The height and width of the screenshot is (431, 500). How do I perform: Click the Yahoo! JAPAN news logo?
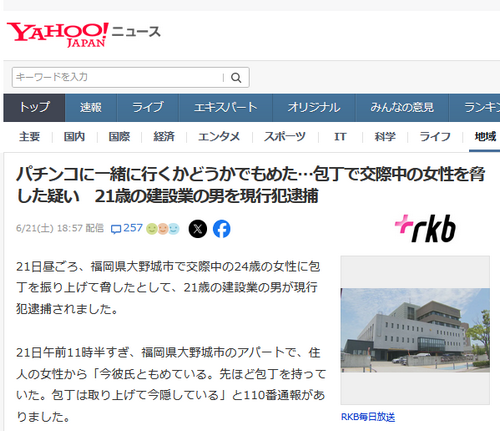click(84, 35)
